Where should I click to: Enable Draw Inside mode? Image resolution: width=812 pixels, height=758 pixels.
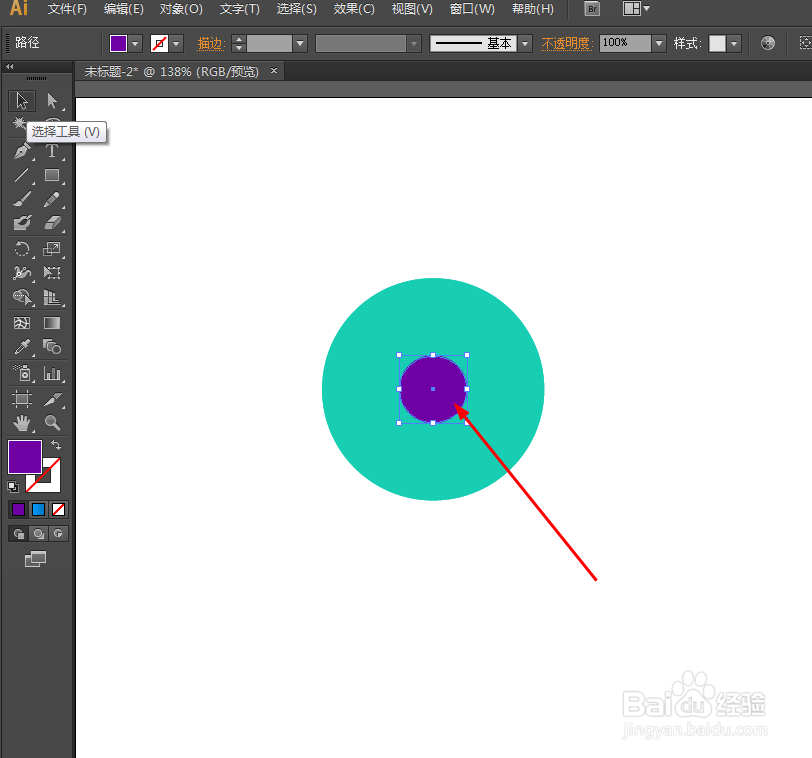click(58, 533)
